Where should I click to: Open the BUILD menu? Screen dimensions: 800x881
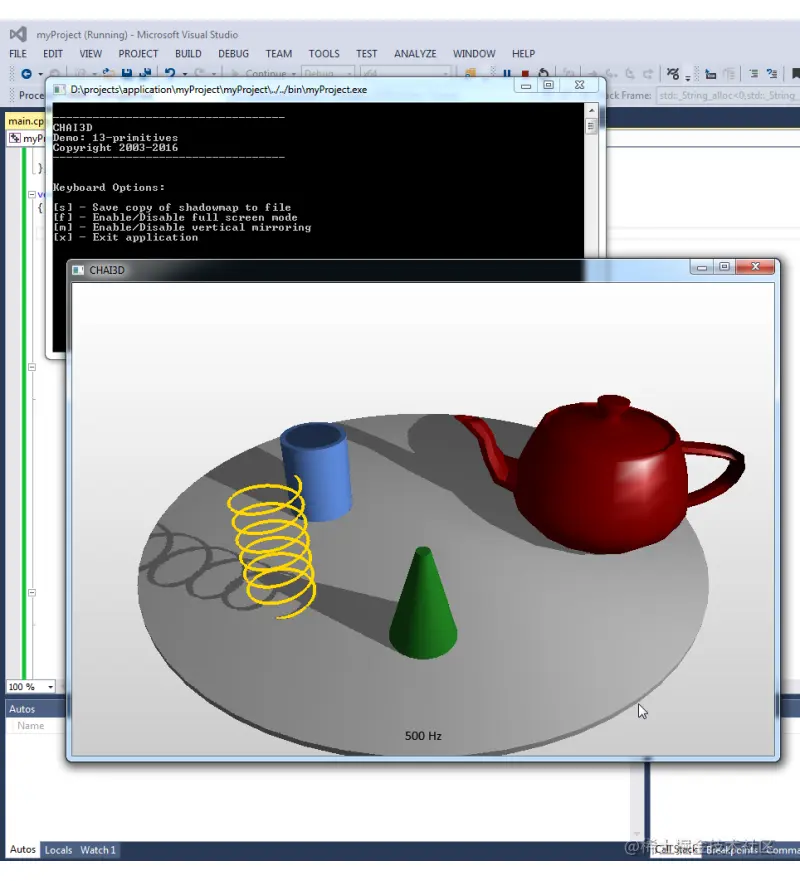[188, 53]
